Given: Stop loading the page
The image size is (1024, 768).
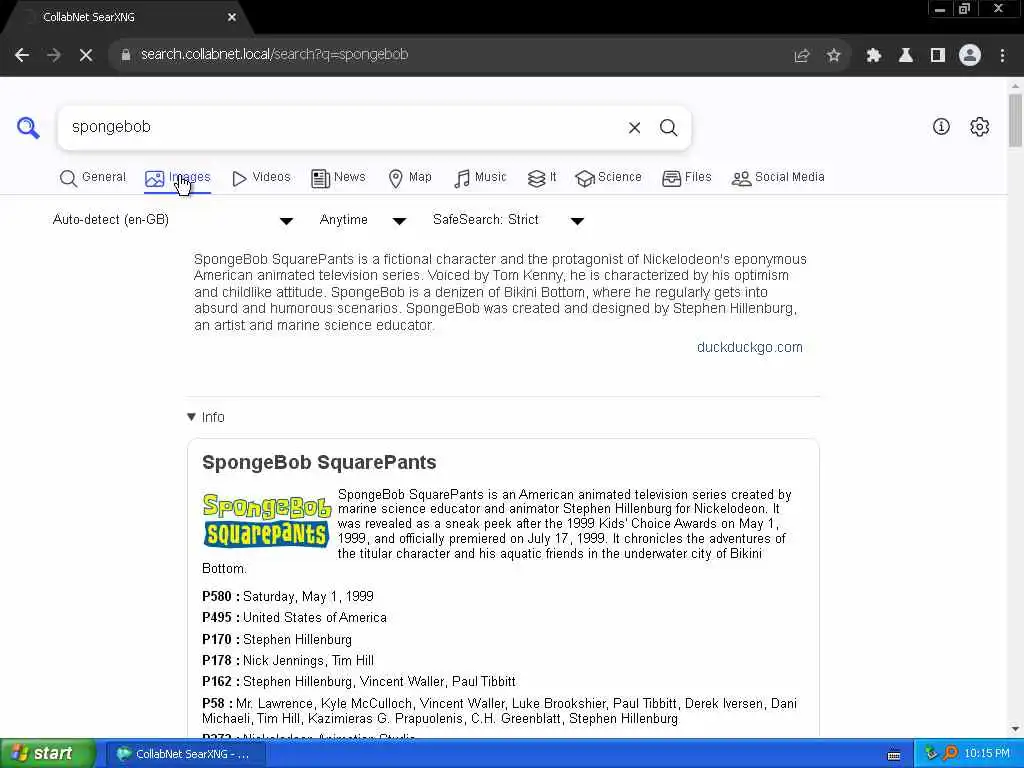Looking at the screenshot, I should coord(86,55).
